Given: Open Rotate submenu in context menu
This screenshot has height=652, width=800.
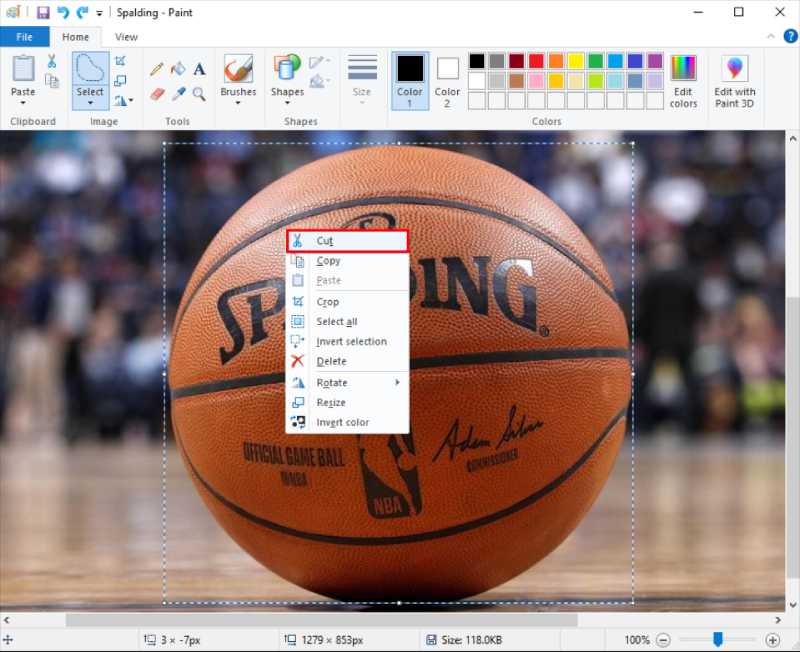Looking at the screenshot, I should coord(347,383).
